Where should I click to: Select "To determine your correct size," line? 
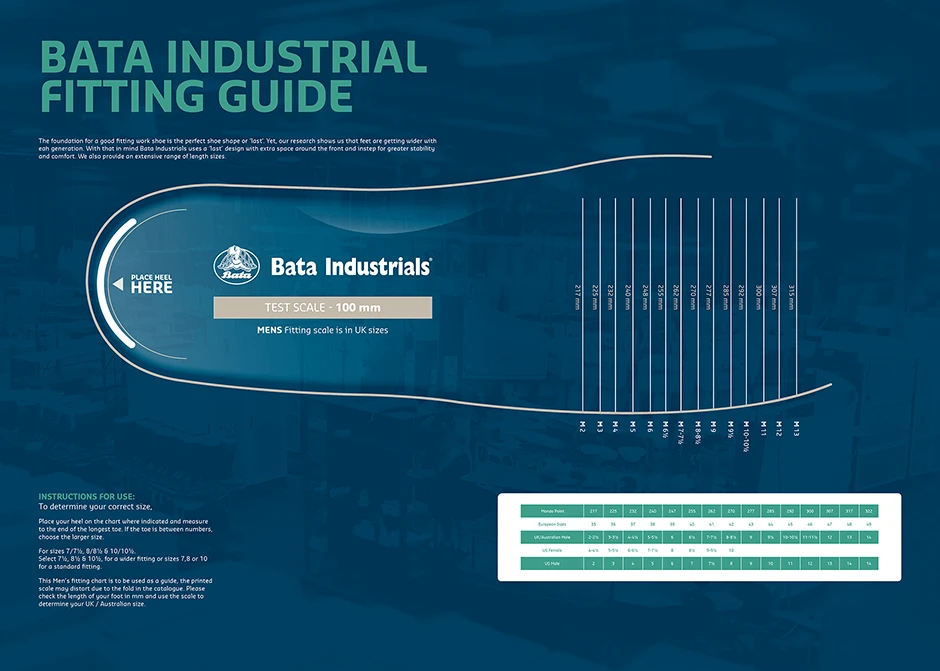(x=95, y=507)
